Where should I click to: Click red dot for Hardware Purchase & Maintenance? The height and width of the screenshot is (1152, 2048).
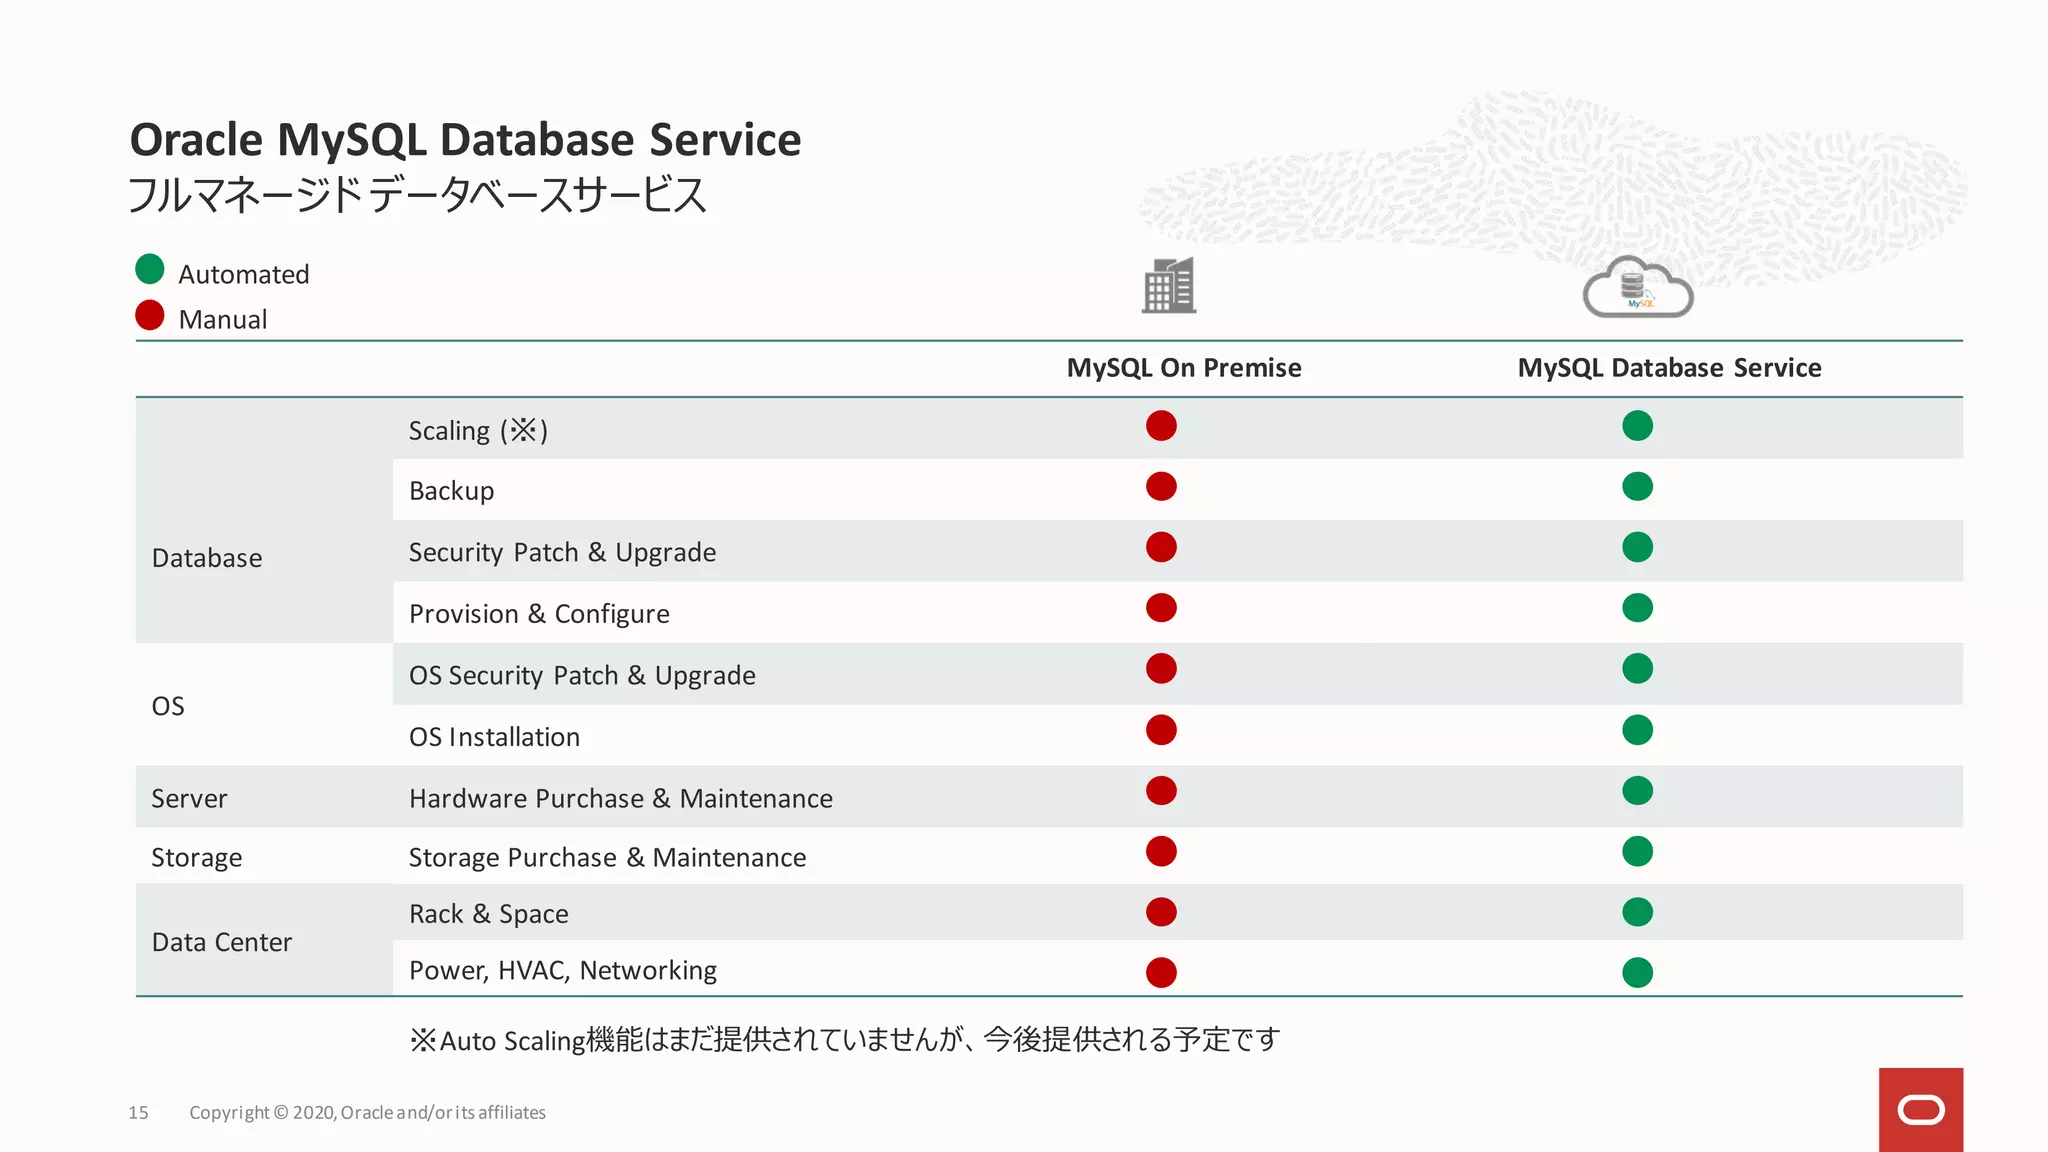pos(1161,791)
